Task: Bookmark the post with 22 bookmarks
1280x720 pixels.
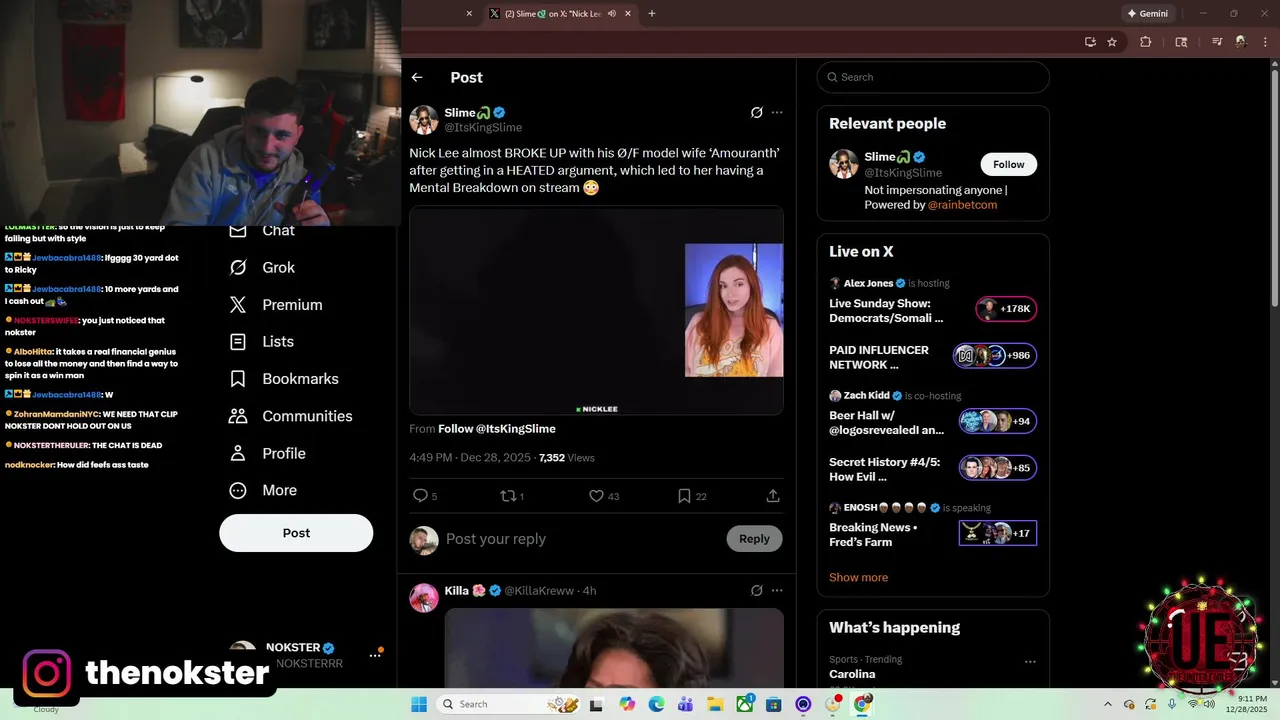Action: [692, 496]
